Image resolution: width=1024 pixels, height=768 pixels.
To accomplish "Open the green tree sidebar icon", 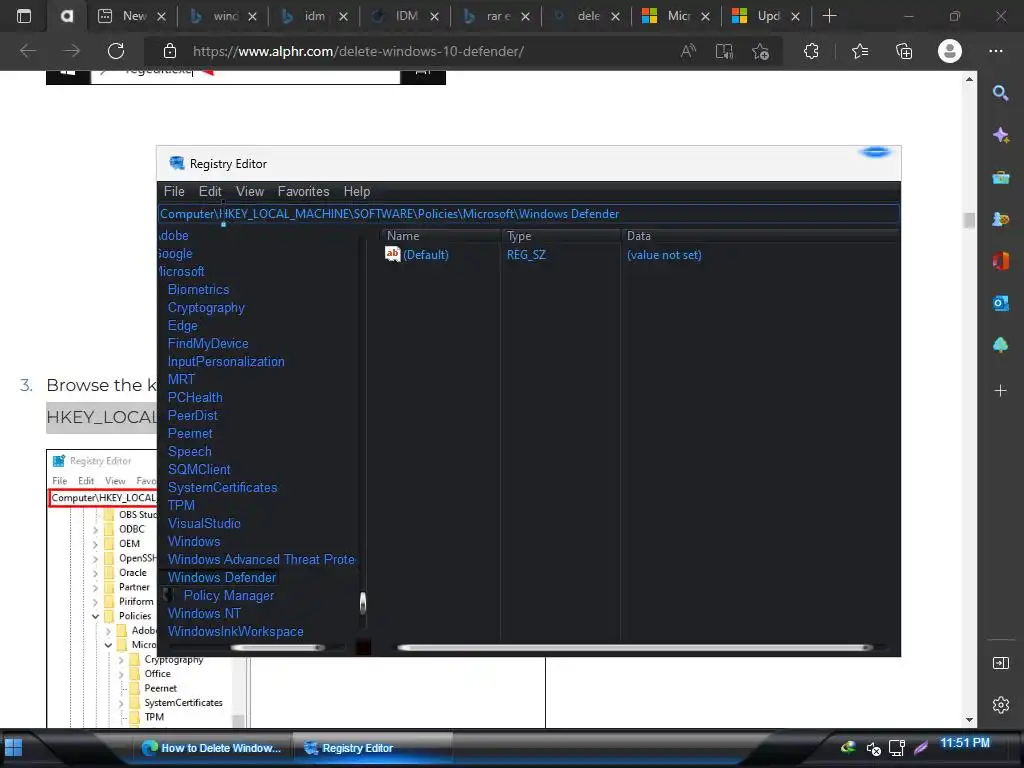I will point(1000,345).
